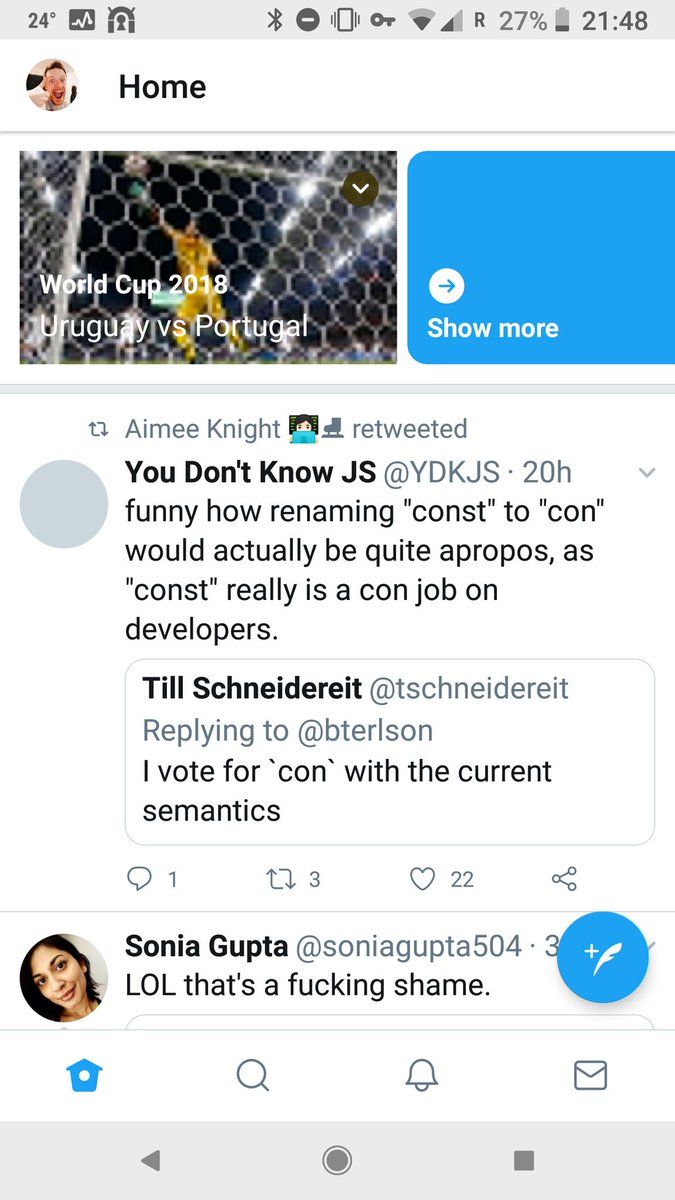
Task: Retweet the You Don't Know JS tweet
Action: (x=281, y=879)
